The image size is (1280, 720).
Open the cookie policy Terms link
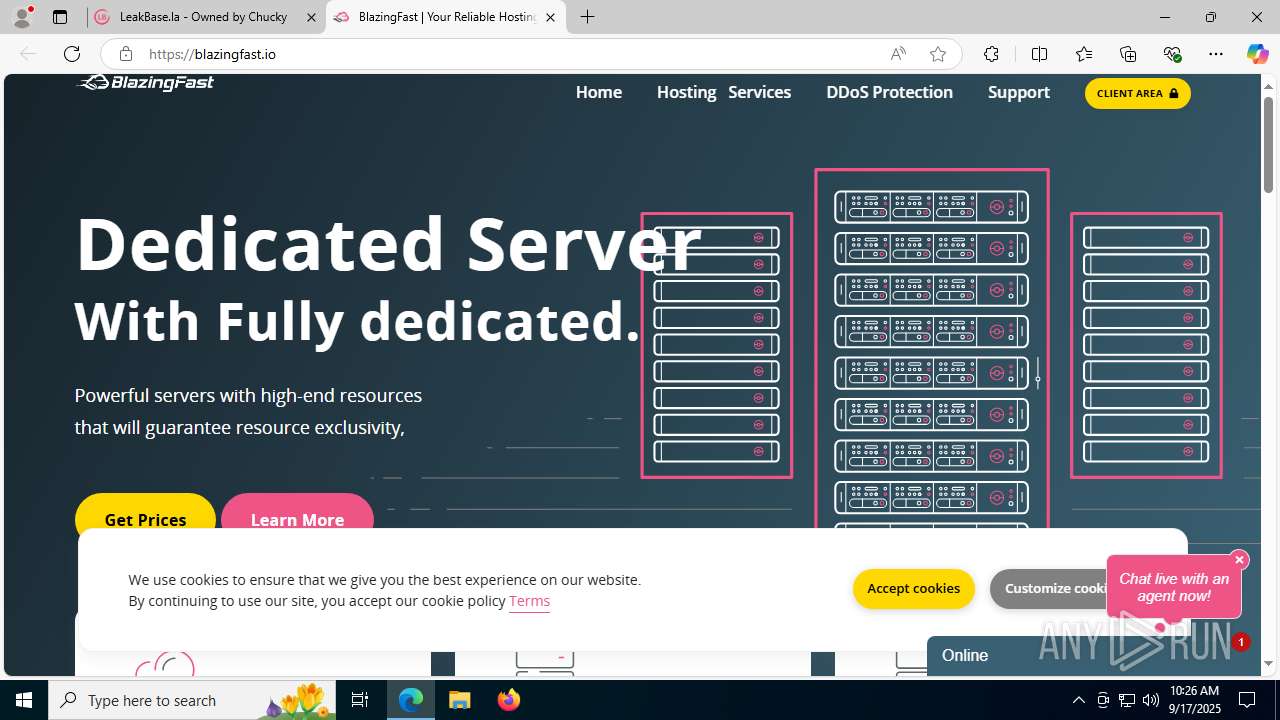point(529,601)
